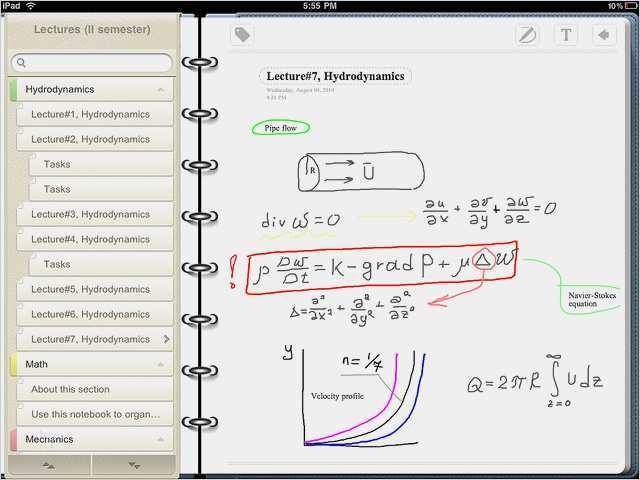640x480 pixels.
Task: Tap the Velocity profile text
Action: click(x=337, y=396)
